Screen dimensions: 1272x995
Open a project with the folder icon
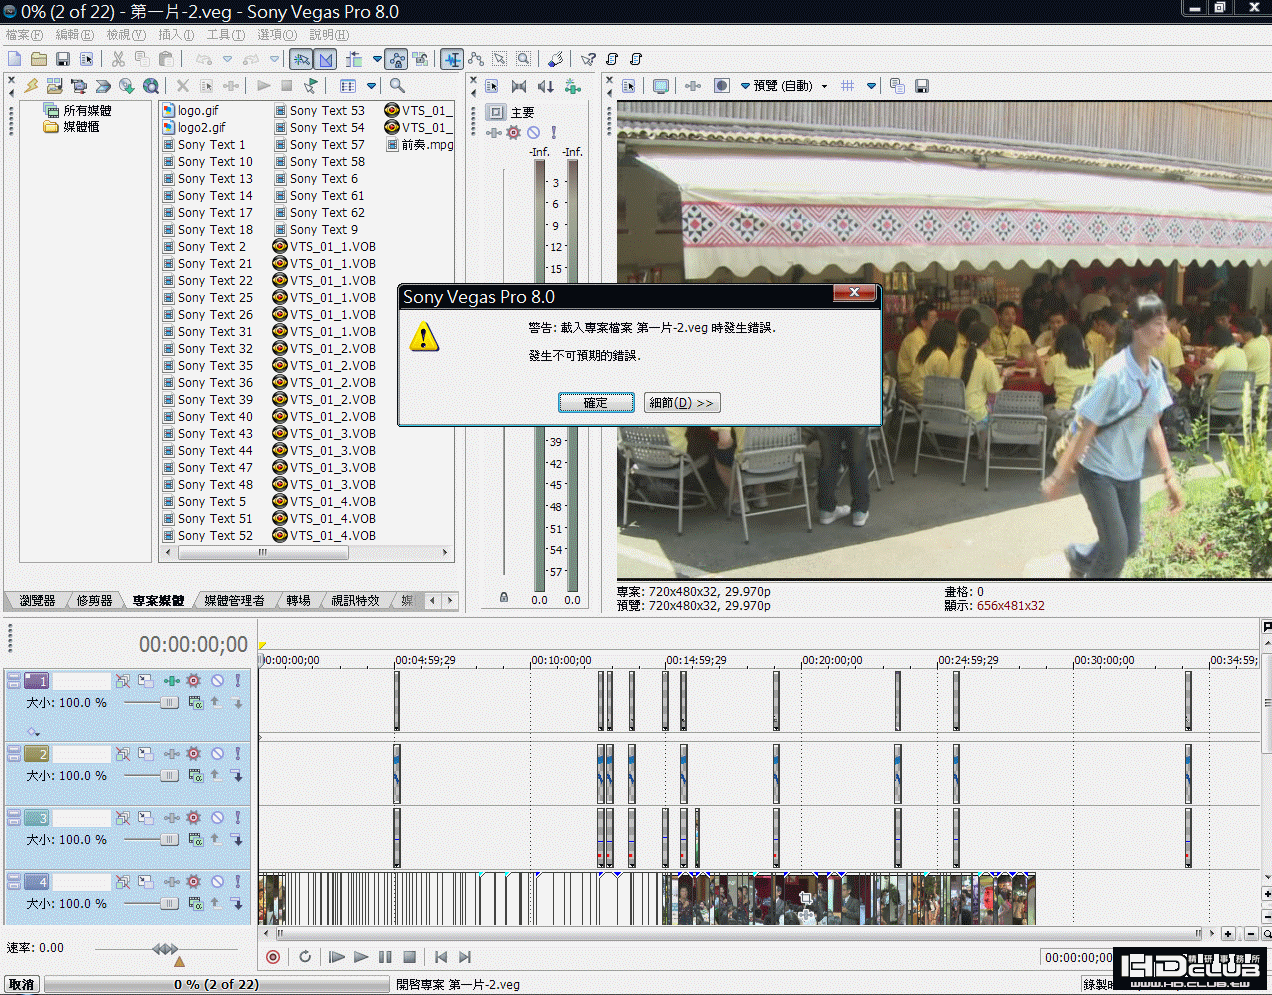coord(39,60)
